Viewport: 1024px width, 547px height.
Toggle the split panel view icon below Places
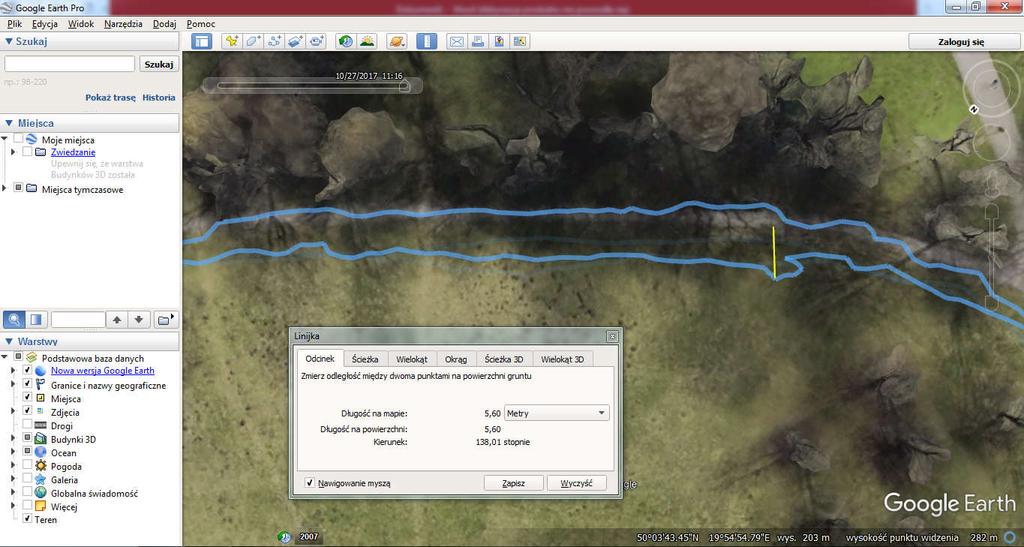pyautogui.click(x=36, y=320)
